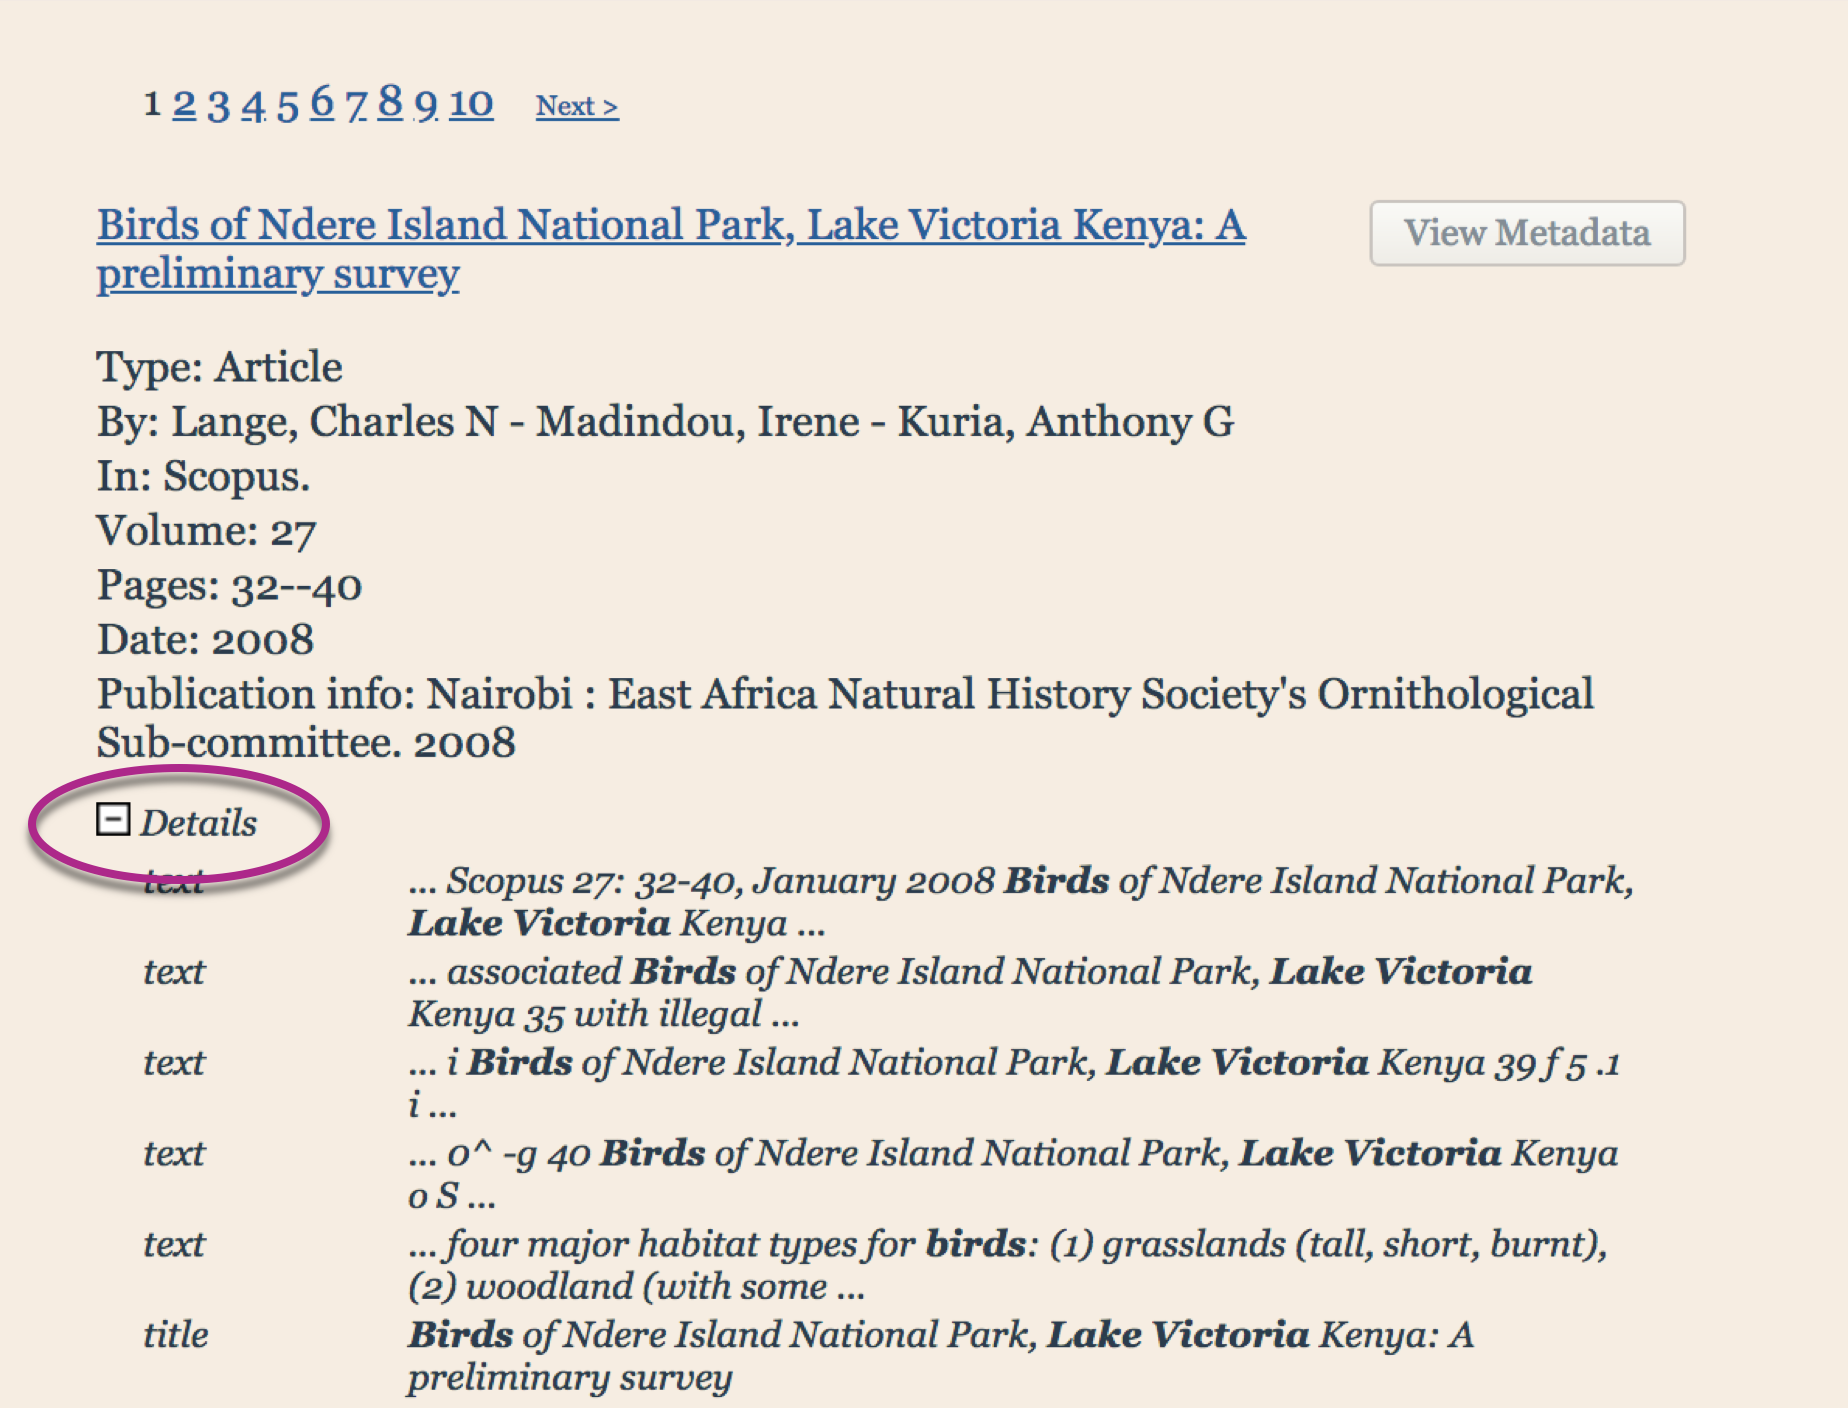Click the Publication info line text
The width and height of the screenshot is (1848, 1408).
coord(844,717)
